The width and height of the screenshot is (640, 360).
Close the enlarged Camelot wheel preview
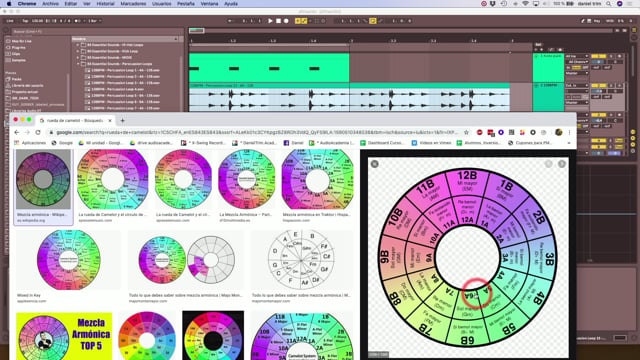tap(374, 164)
